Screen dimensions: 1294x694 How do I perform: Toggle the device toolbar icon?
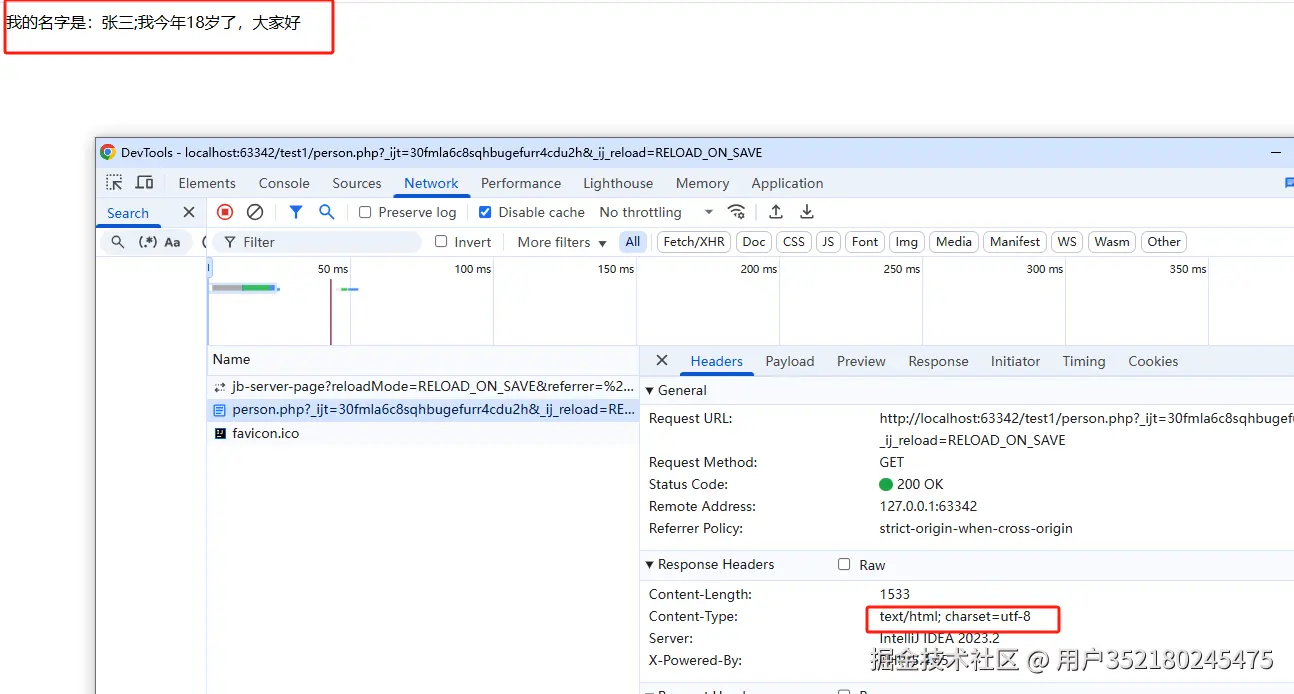tap(145, 182)
